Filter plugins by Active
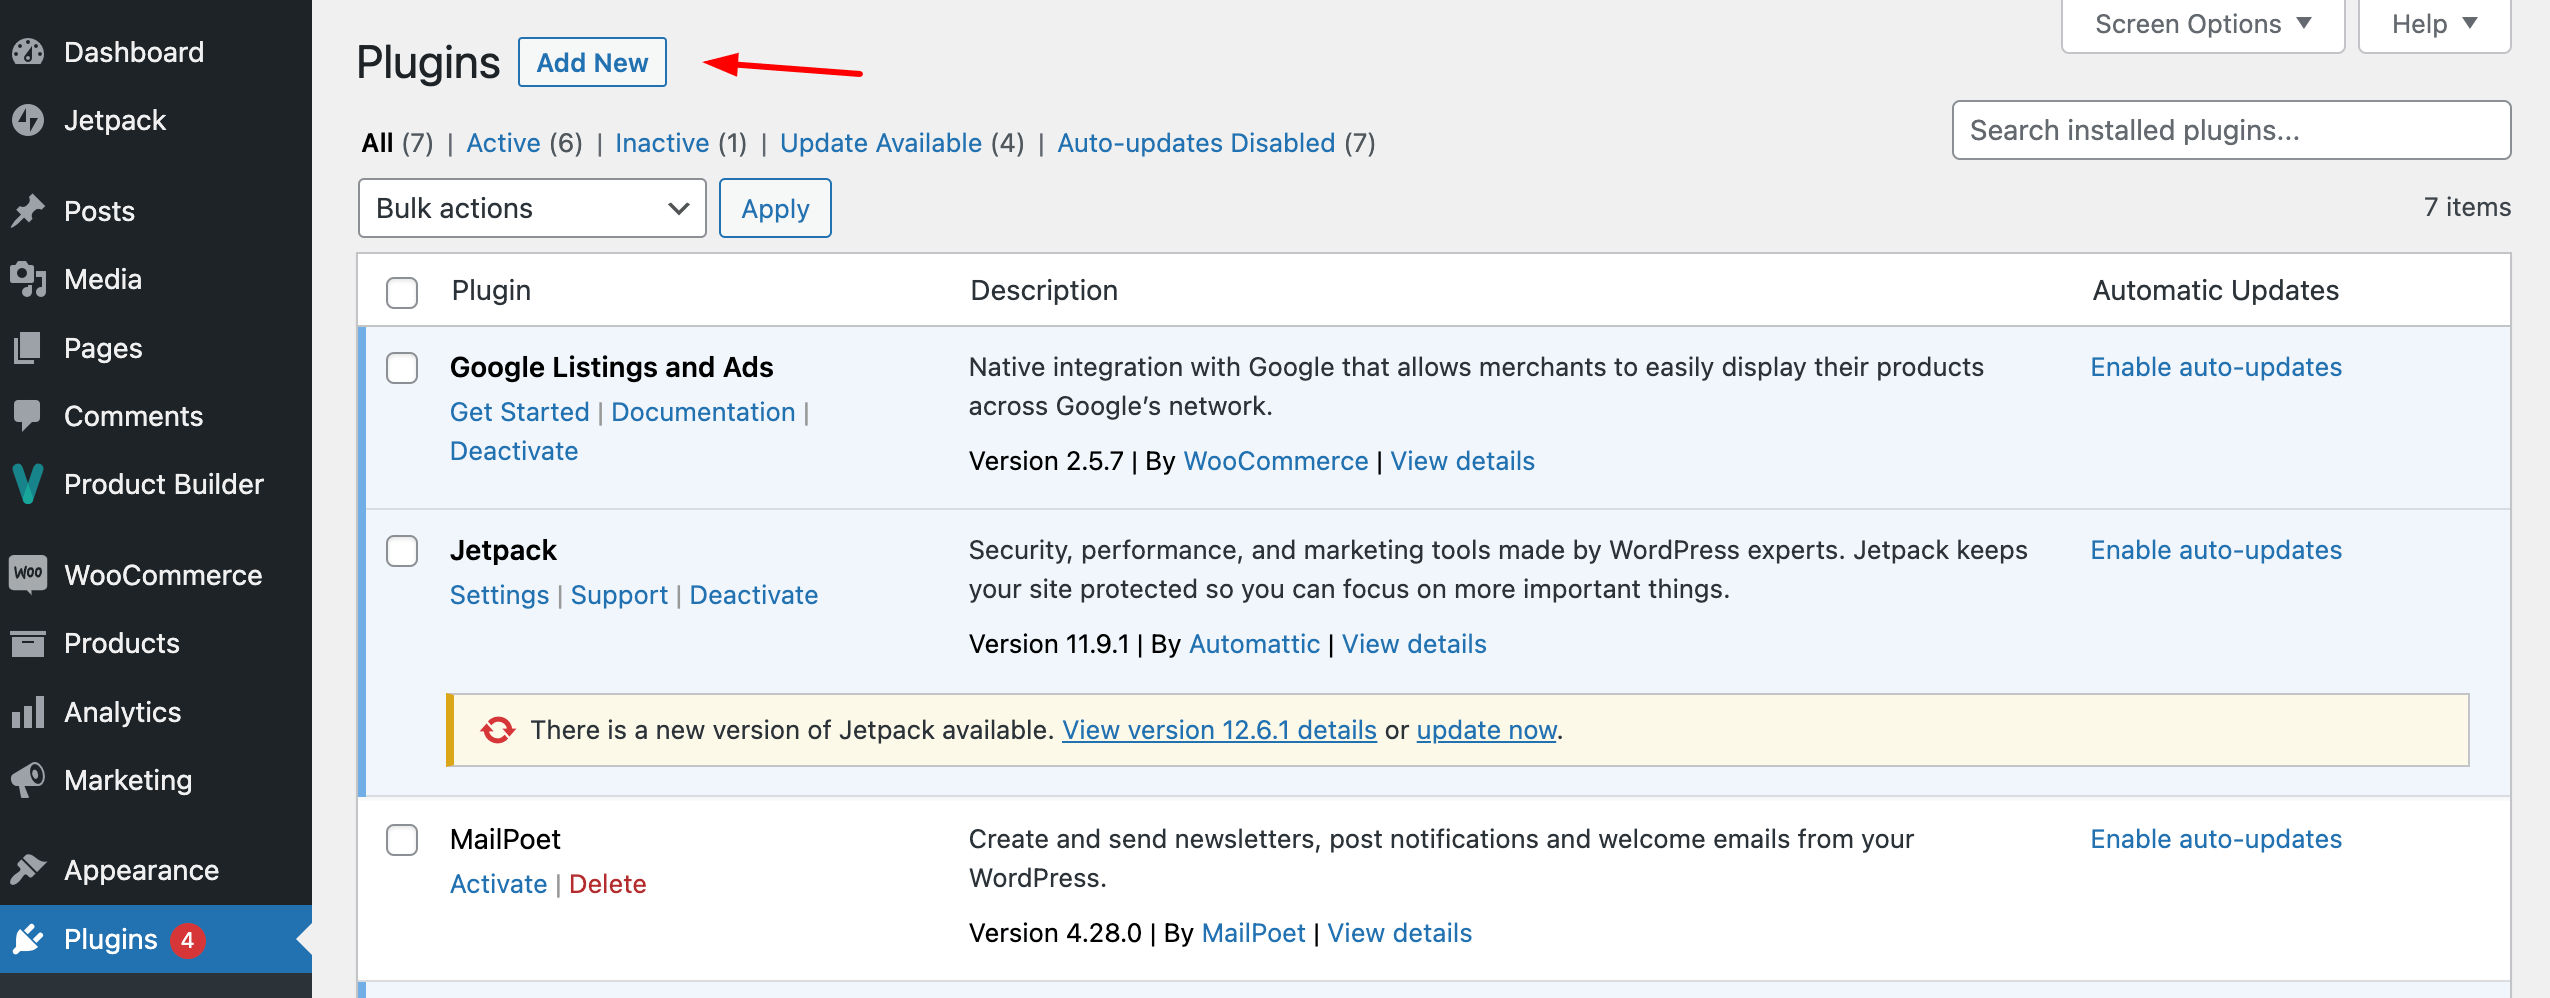 [503, 143]
